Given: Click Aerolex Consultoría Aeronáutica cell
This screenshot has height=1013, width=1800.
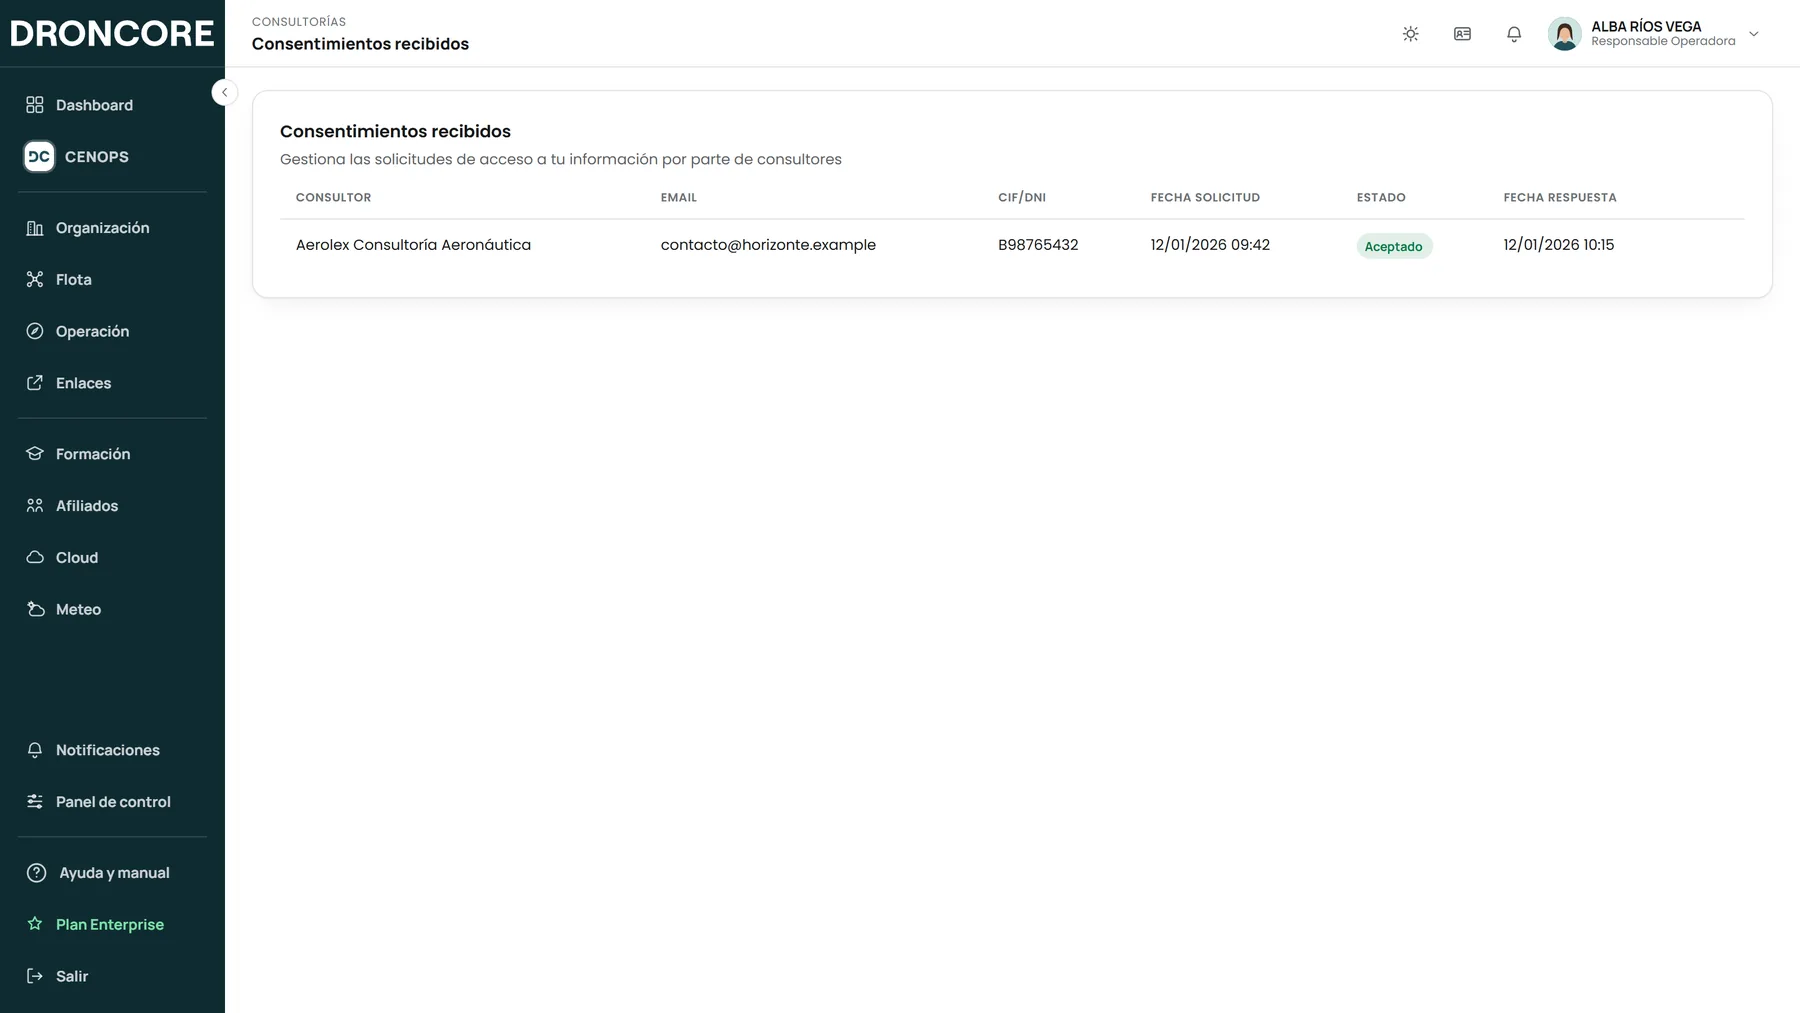Looking at the screenshot, I should (x=413, y=245).
